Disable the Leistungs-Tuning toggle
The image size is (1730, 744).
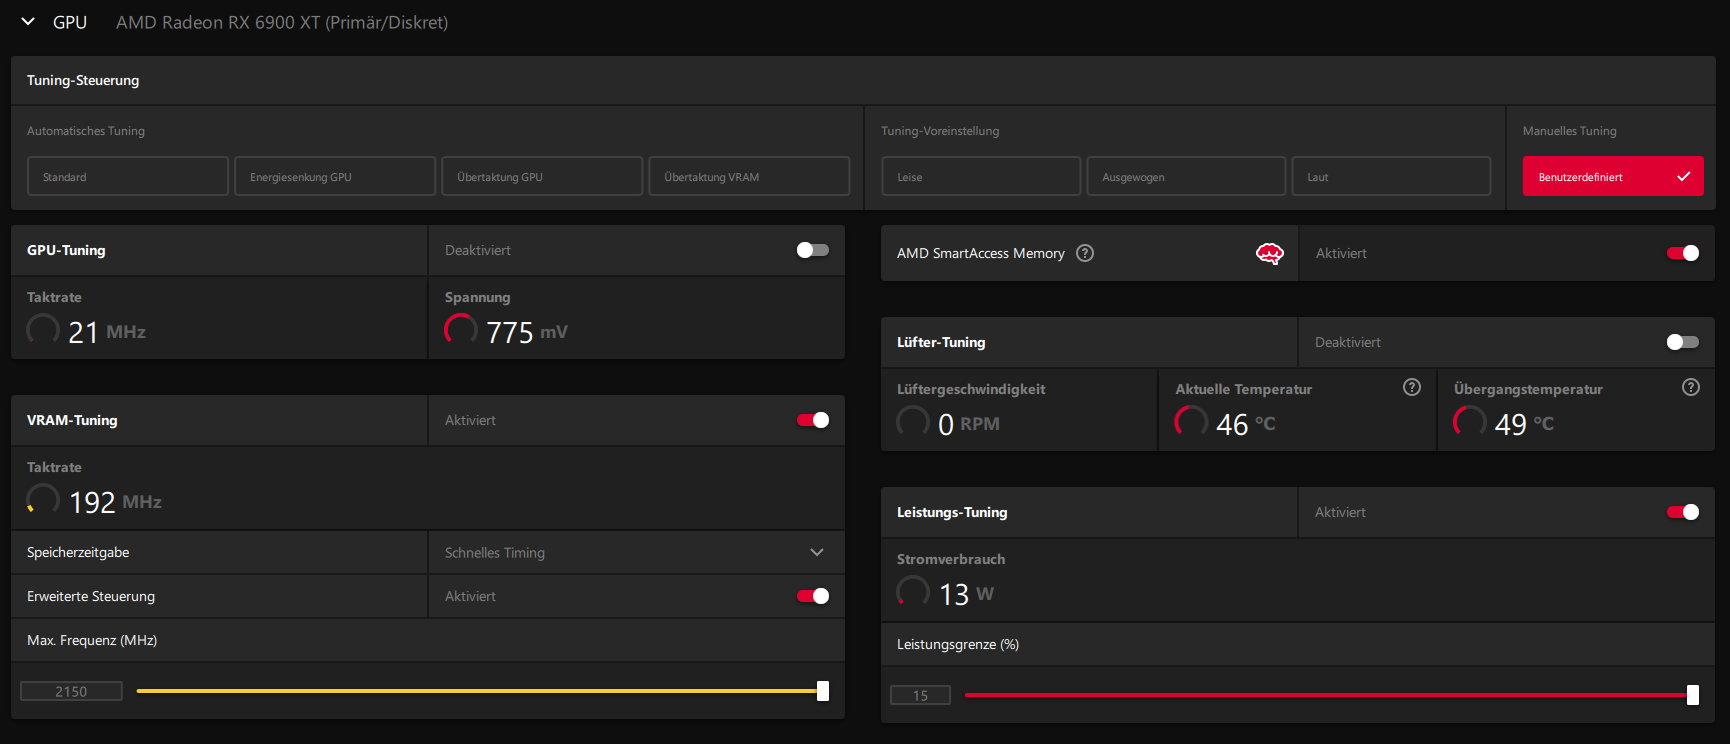(1683, 512)
